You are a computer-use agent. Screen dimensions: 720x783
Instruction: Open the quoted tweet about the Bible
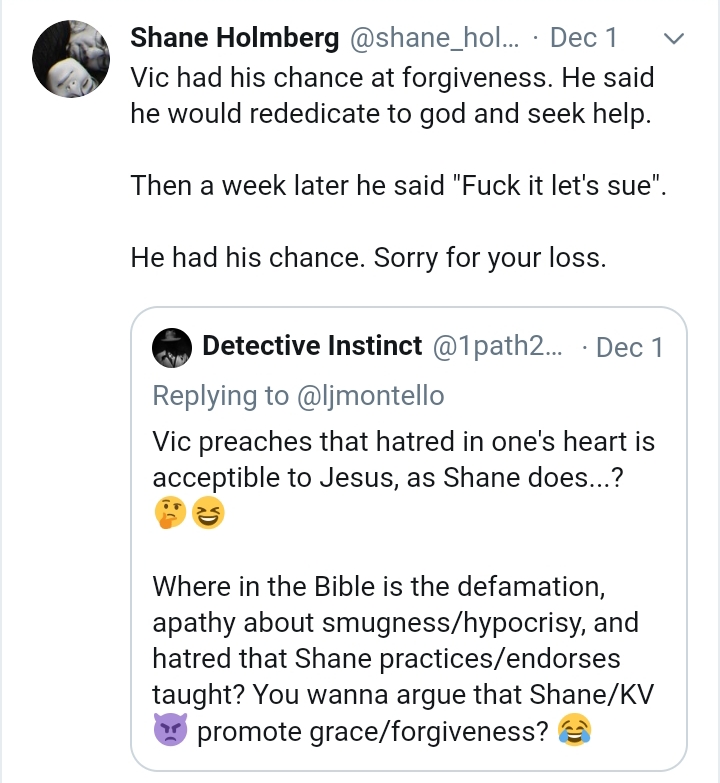coord(408,539)
